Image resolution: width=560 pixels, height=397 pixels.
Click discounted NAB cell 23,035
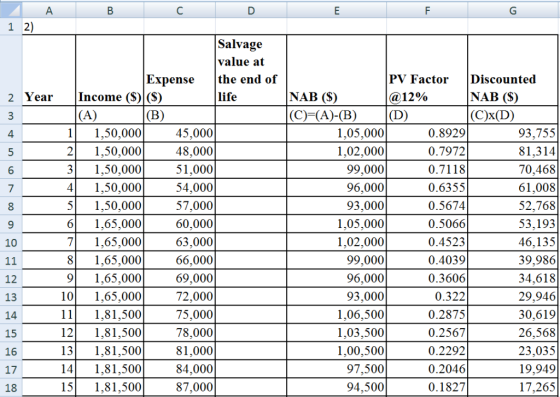click(513, 351)
